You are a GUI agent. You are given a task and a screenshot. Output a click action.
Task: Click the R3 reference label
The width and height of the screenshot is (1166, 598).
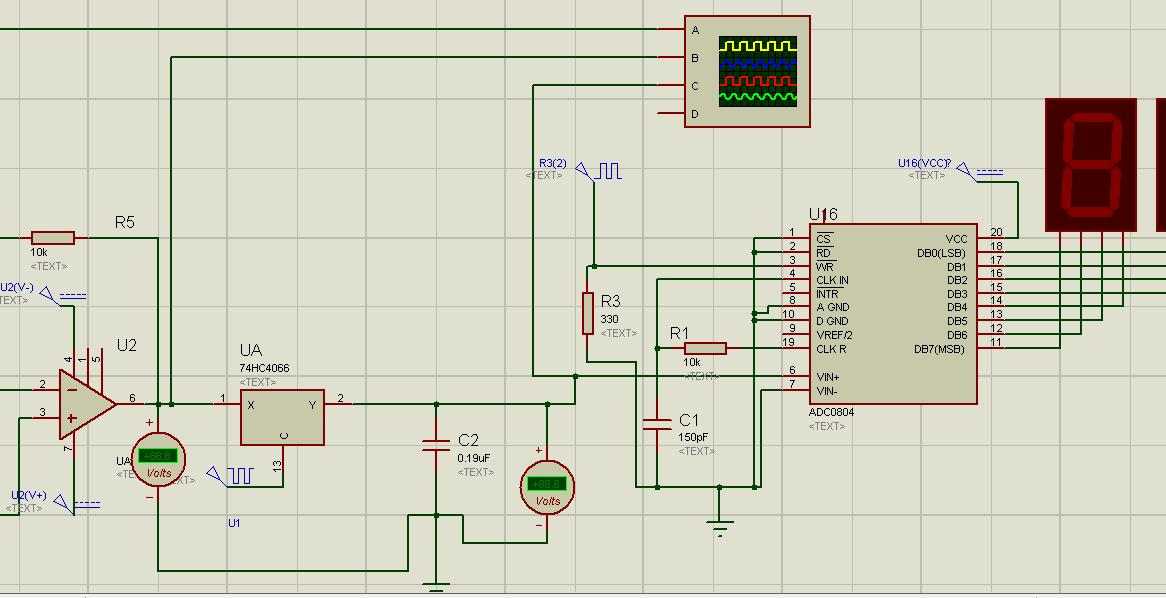[x=611, y=301]
